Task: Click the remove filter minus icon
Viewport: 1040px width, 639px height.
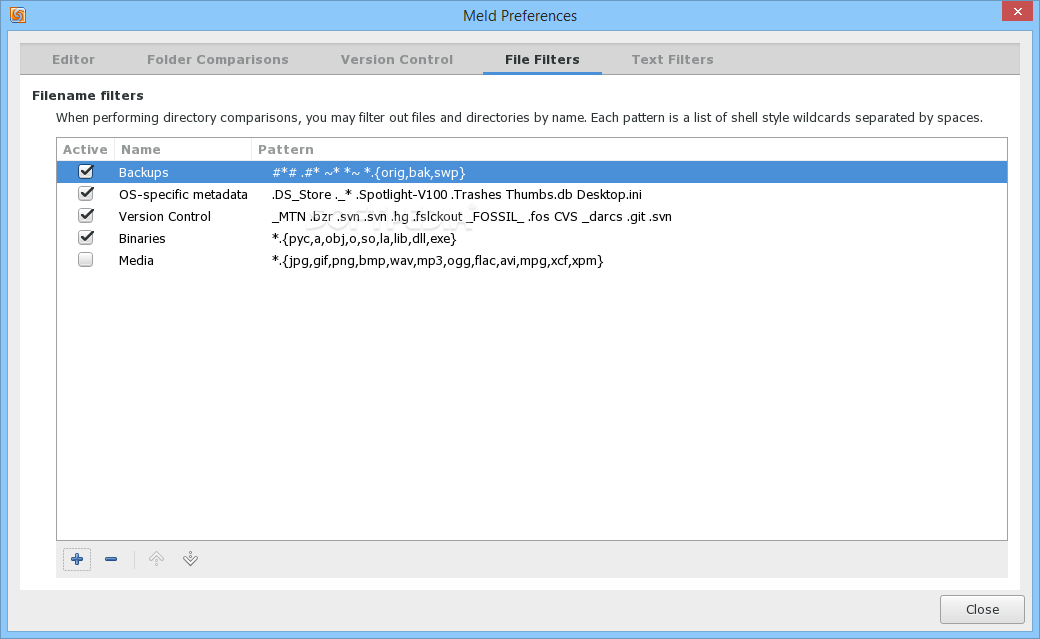Action: pyautogui.click(x=111, y=559)
